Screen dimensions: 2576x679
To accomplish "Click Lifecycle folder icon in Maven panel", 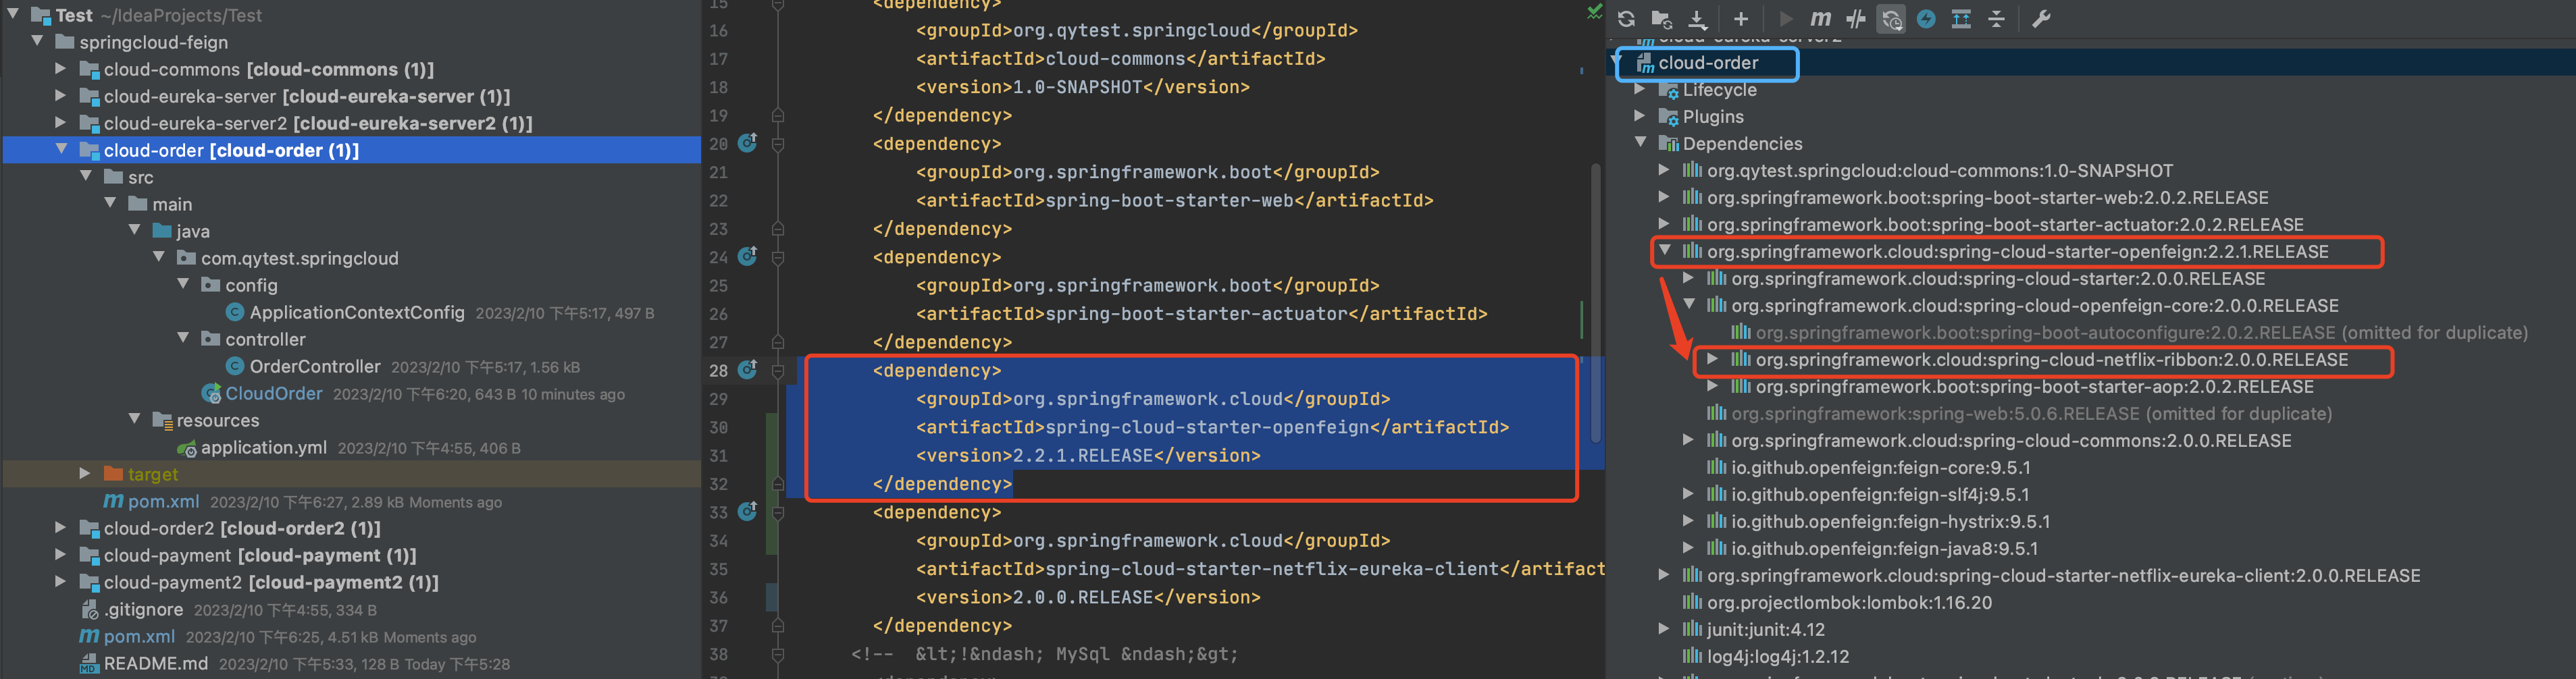I will tap(1668, 90).
